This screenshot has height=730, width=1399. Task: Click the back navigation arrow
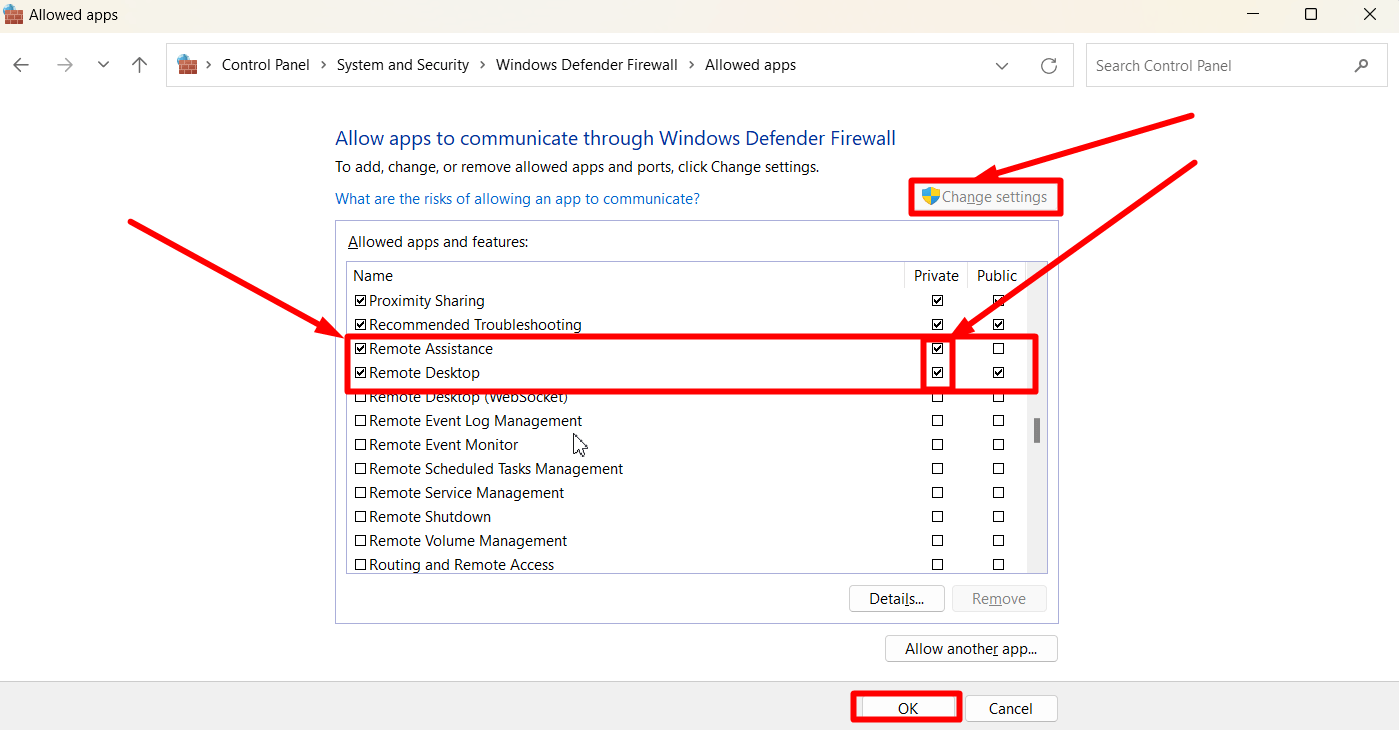click(20, 64)
